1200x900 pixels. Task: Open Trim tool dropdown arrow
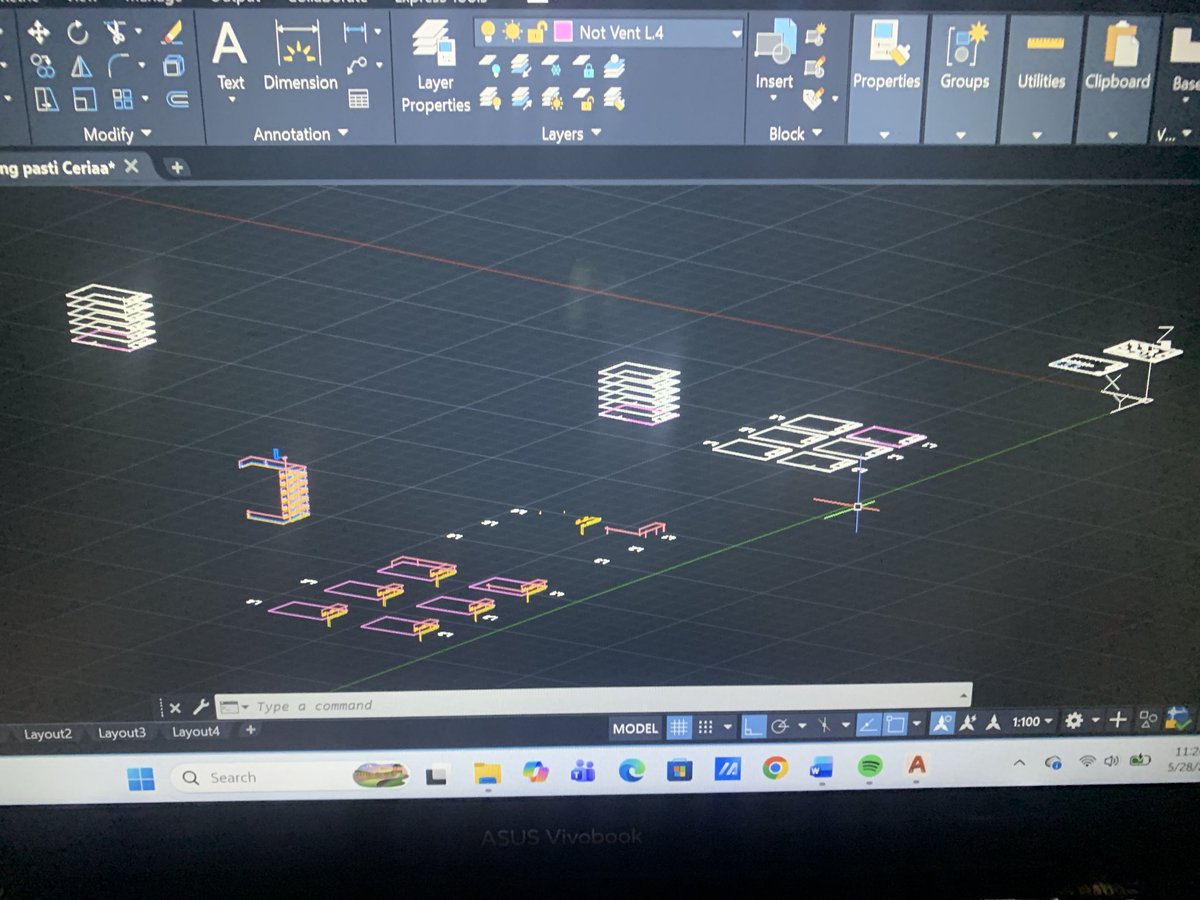coord(137,33)
